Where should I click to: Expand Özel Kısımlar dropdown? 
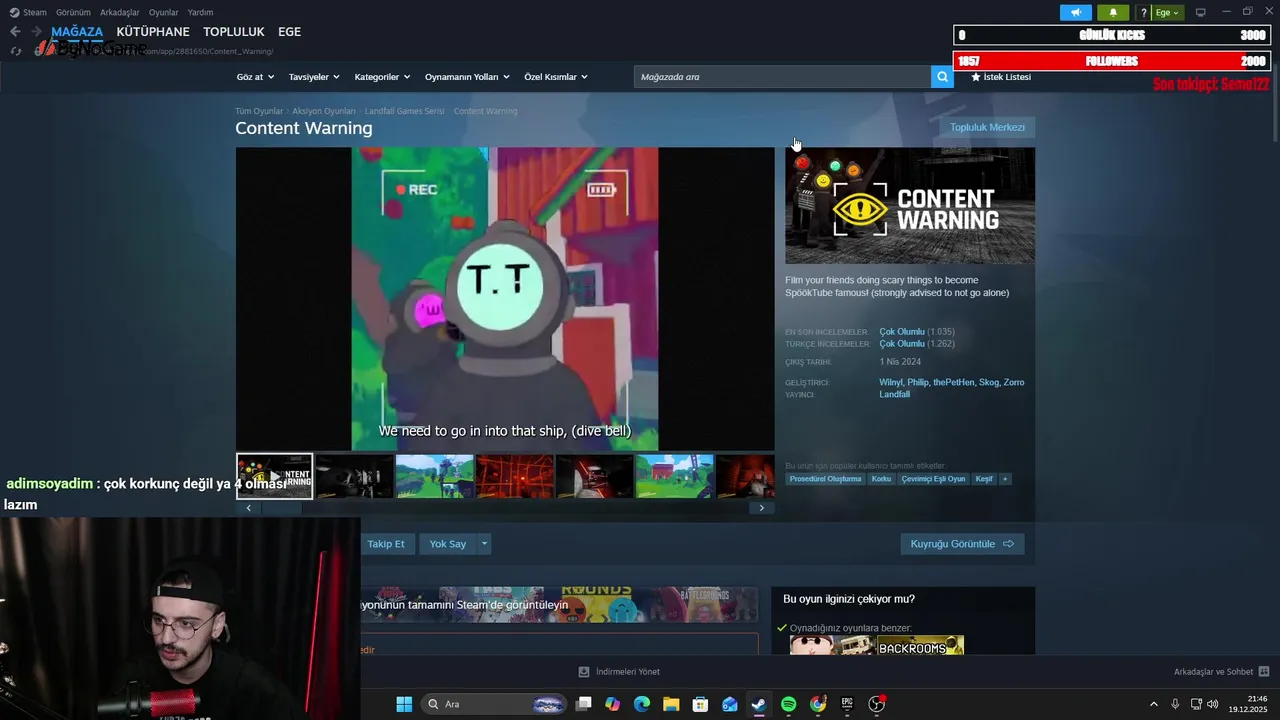point(556,77)
